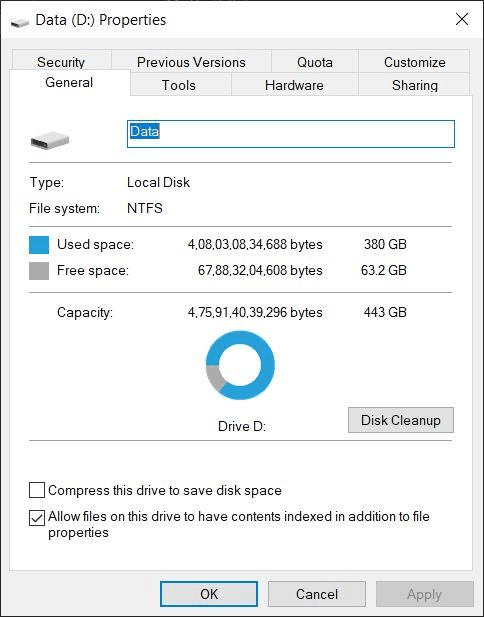Enable Compress this drive to save disk space
Image resolution: width=484 pixels, height=617 pixels.
pos(37,491)
